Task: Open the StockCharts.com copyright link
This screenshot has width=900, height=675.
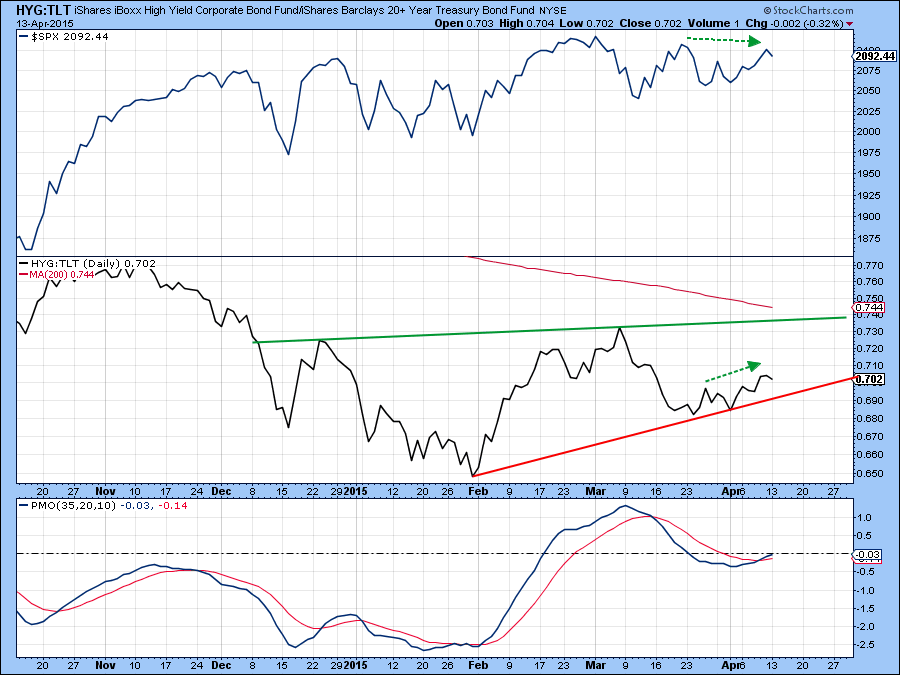Action: pos(808,10)
